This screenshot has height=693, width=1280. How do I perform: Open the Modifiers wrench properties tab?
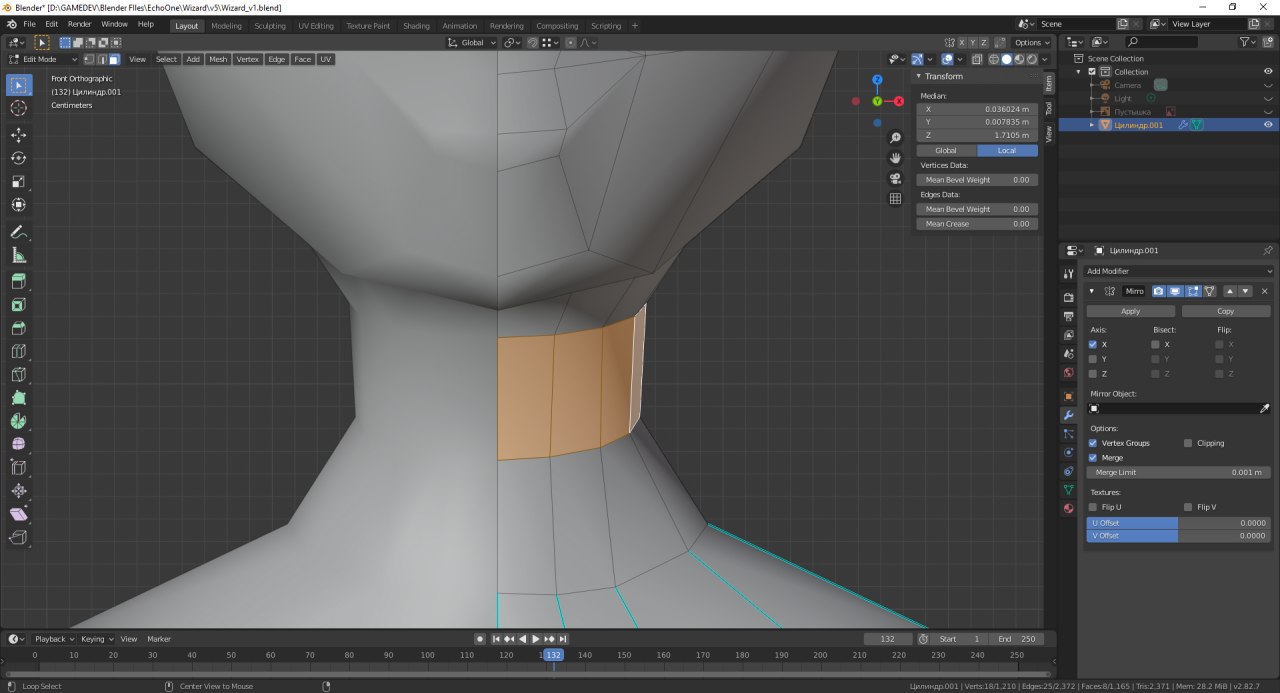coord(1068,415)
